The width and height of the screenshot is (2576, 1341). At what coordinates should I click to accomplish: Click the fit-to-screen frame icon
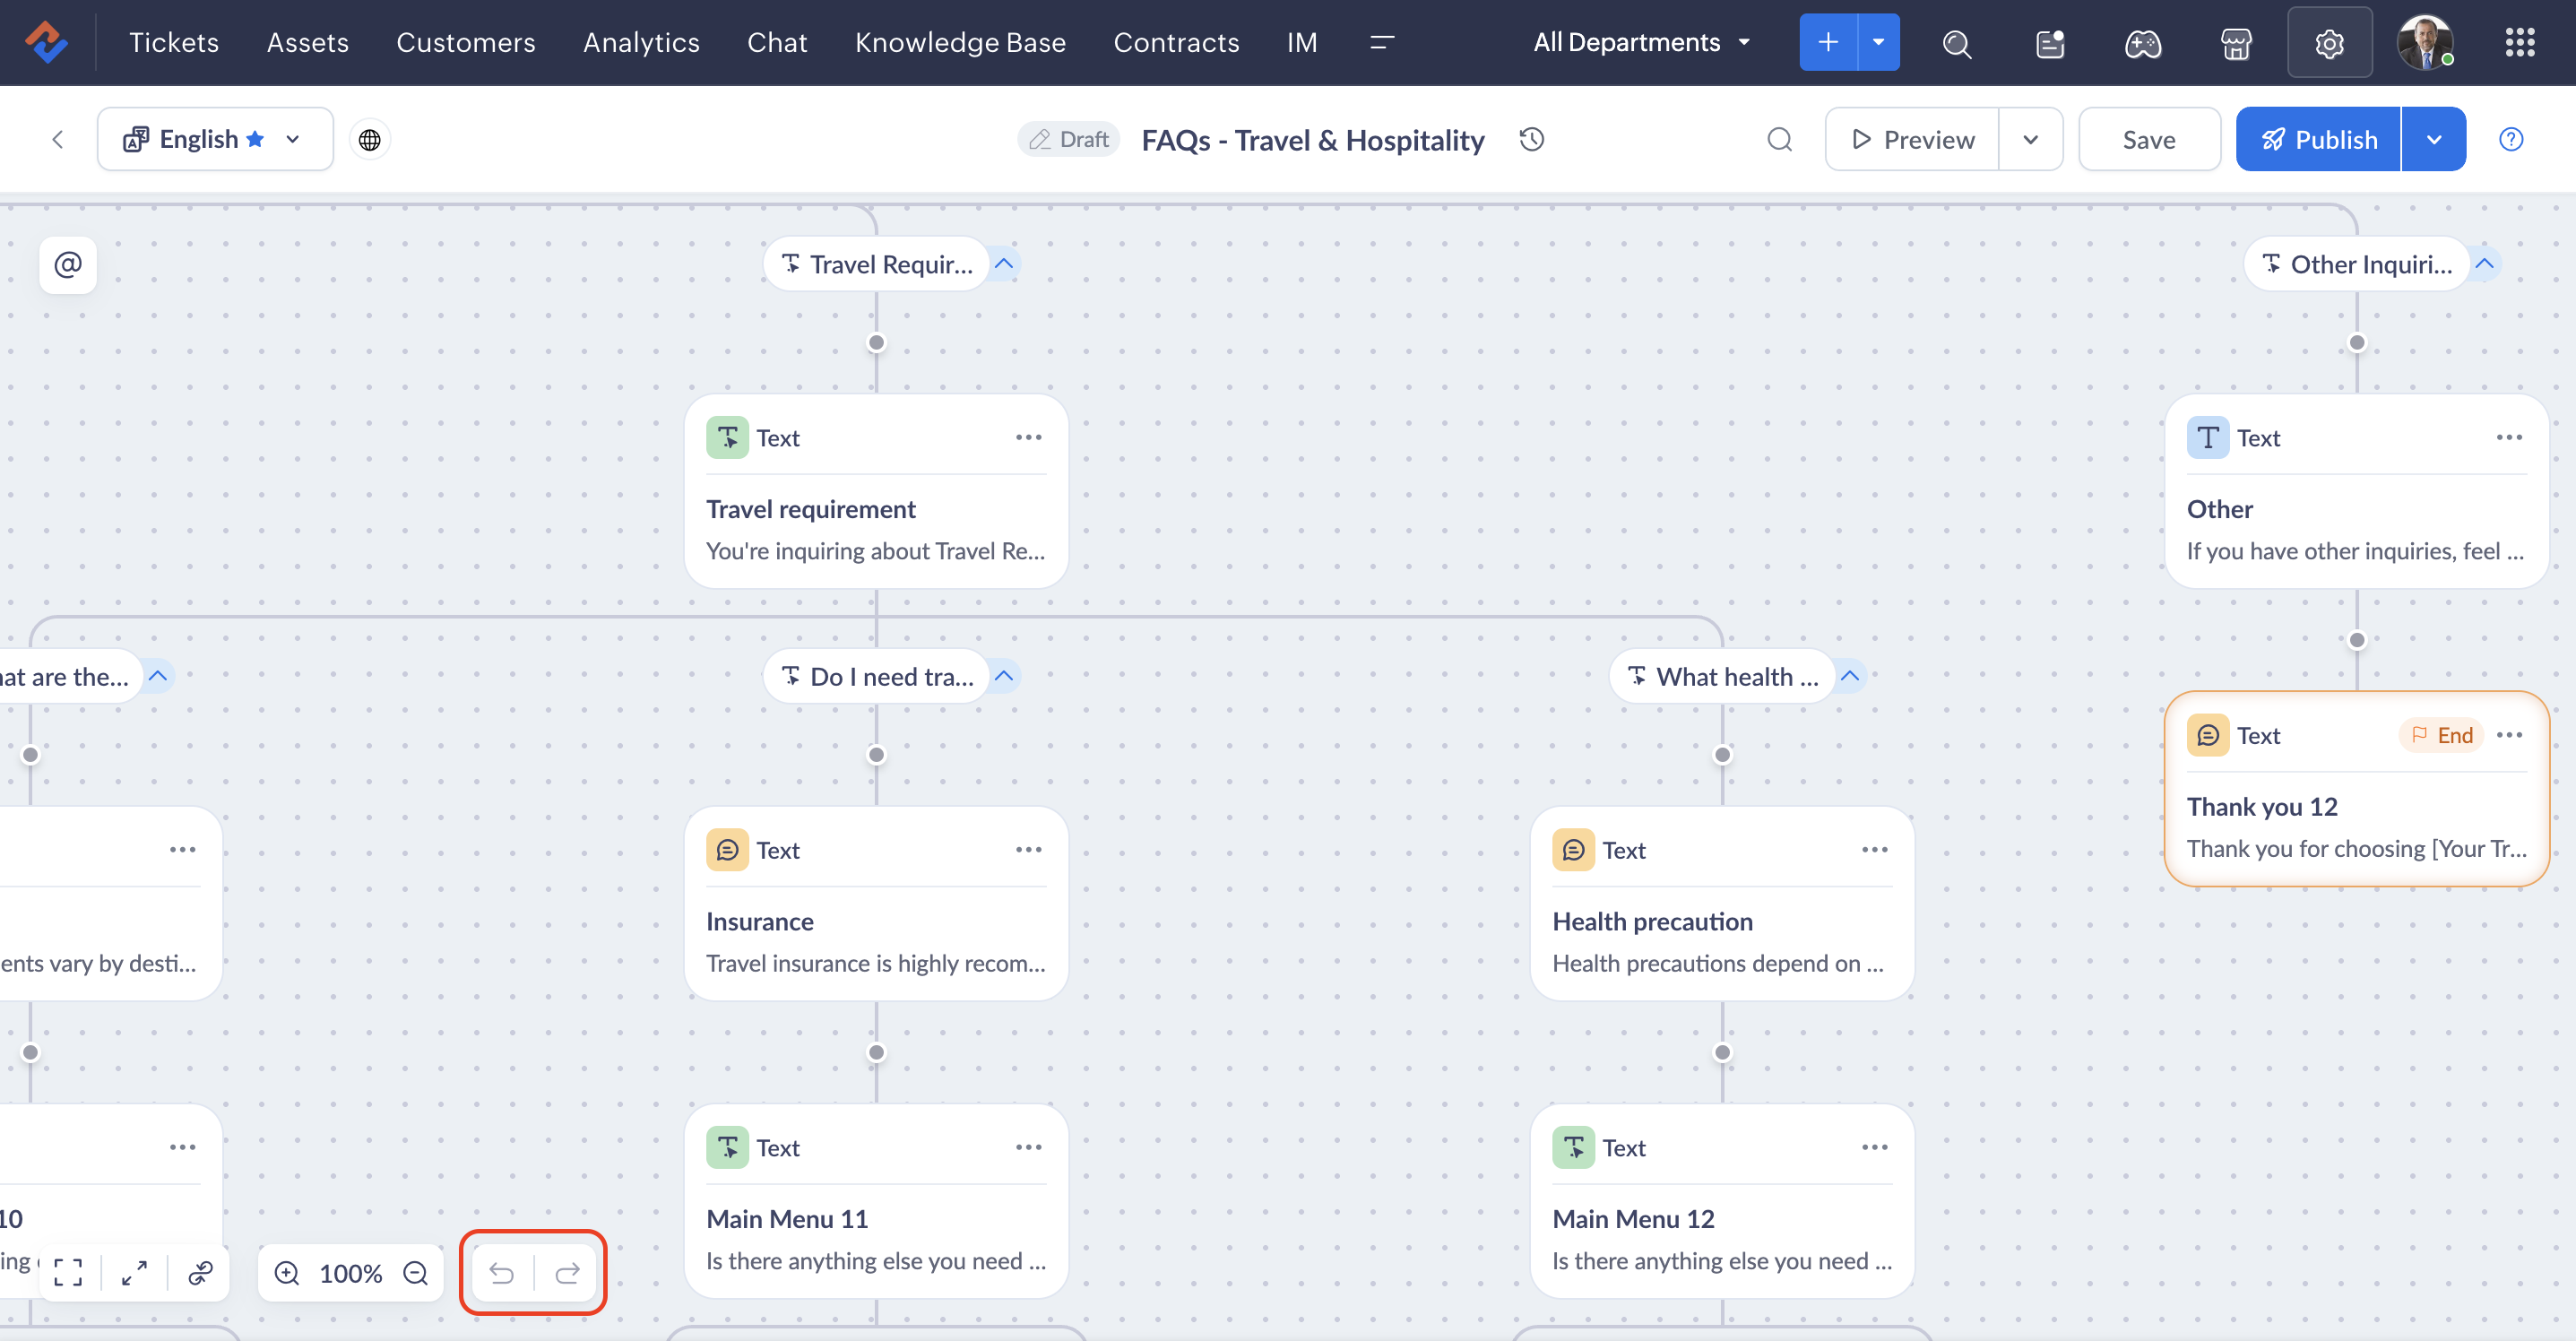(x=68, y=1272)
